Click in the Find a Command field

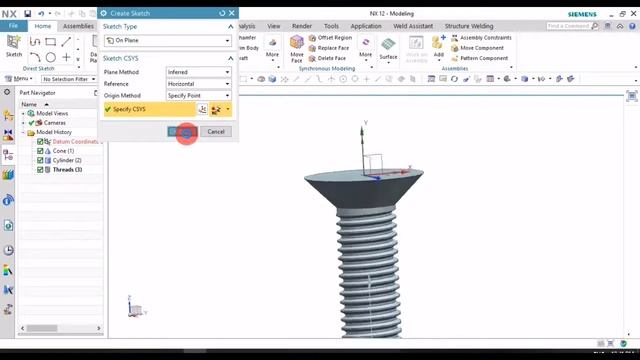coord(568,26)
